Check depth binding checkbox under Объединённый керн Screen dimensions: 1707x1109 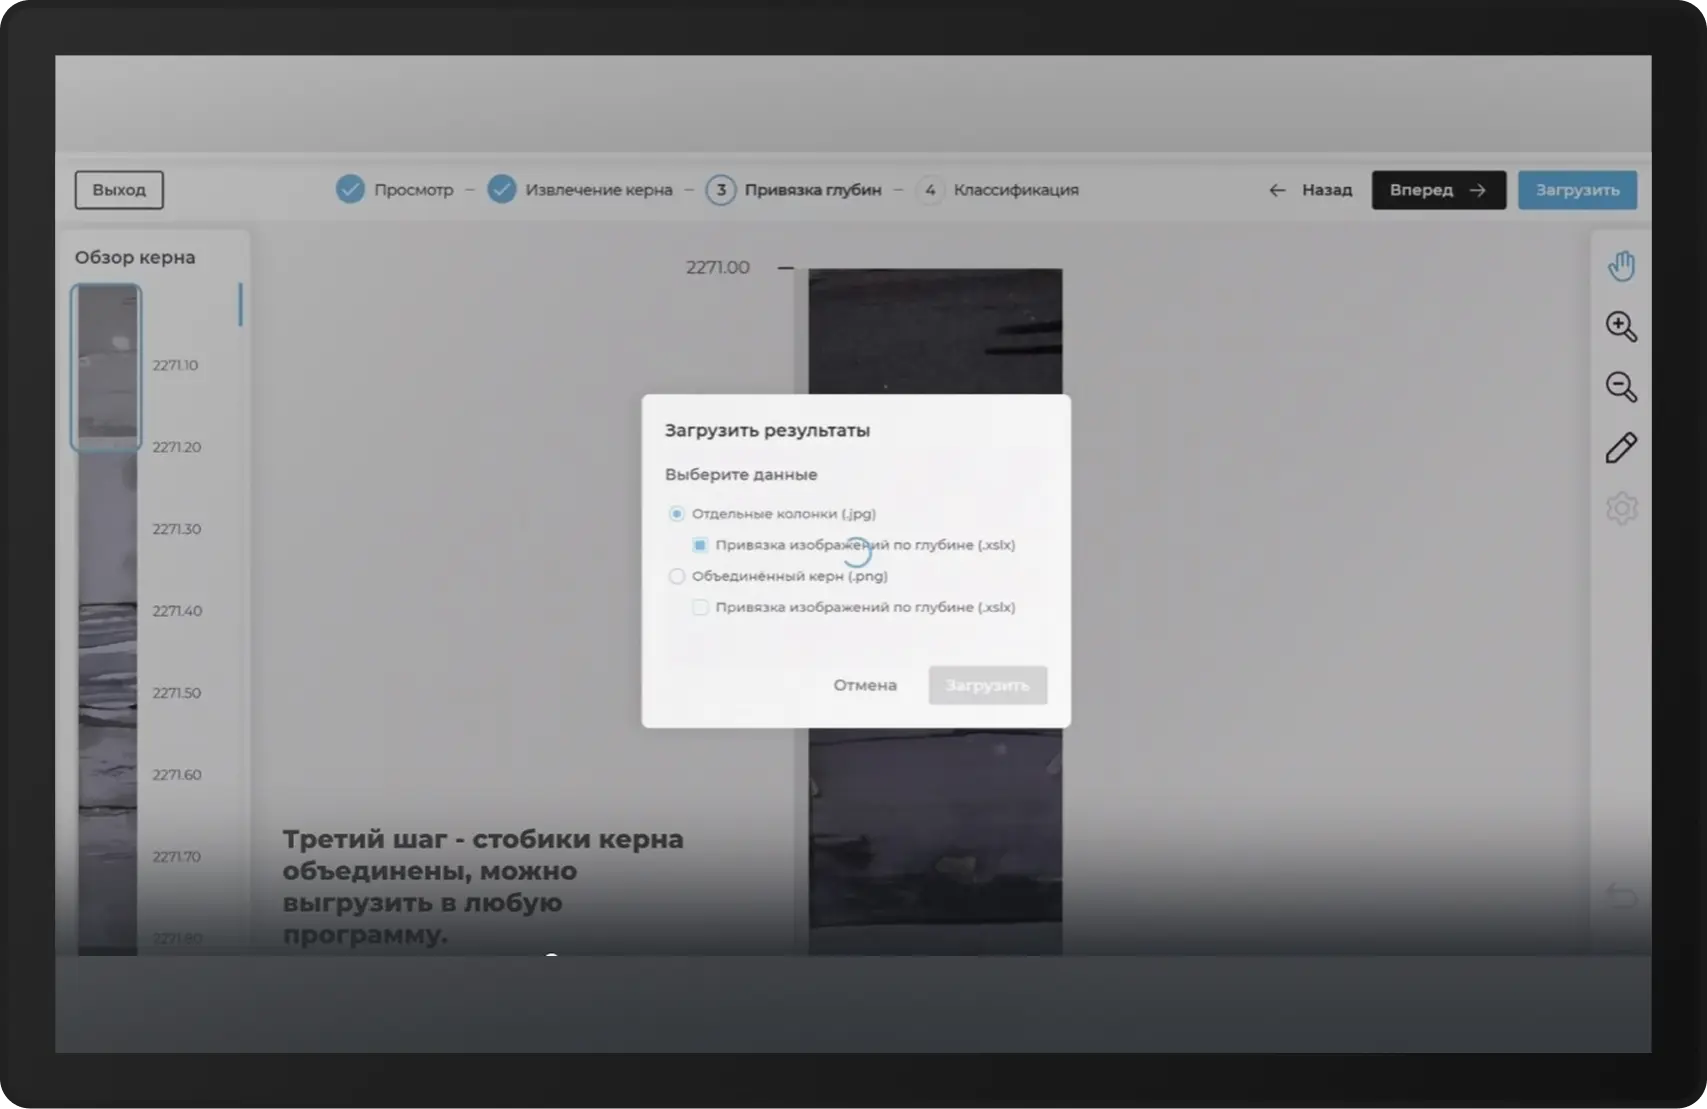700,607
